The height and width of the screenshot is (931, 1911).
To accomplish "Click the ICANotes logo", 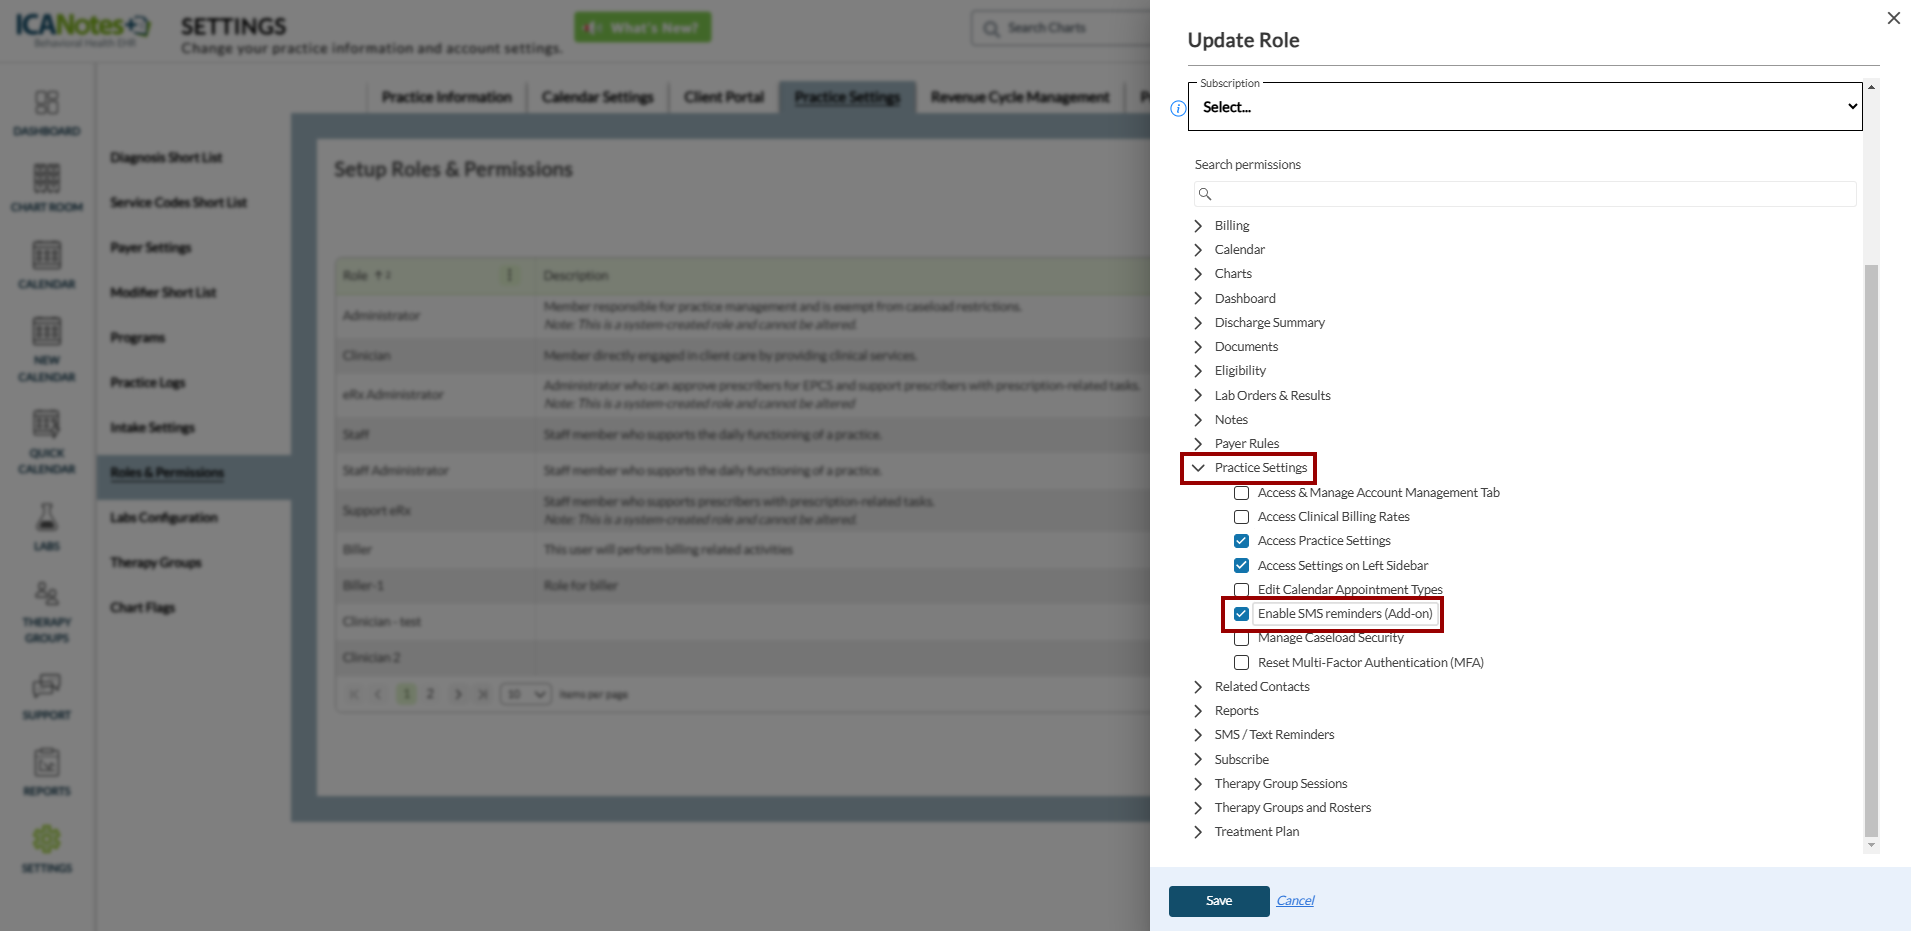I will pos(83,27).
